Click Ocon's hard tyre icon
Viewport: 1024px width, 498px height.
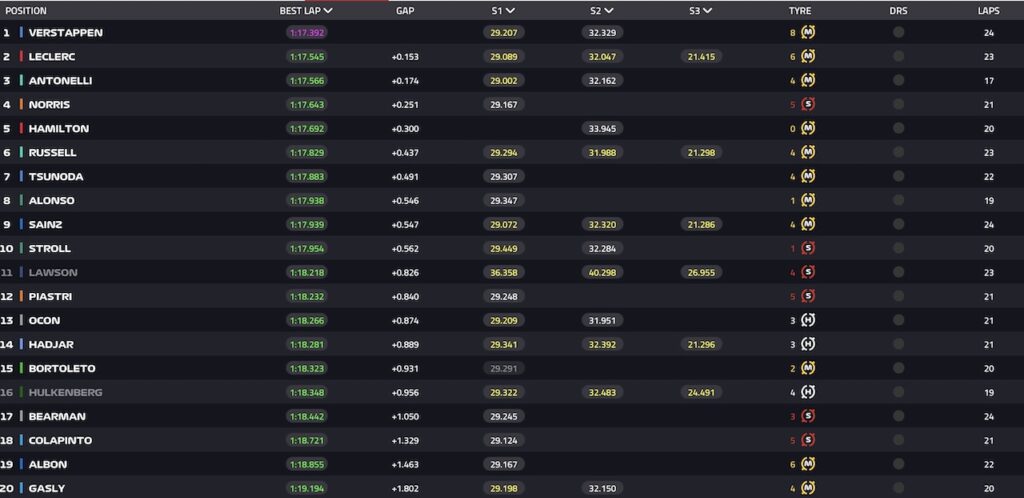(x=808, y=320)
